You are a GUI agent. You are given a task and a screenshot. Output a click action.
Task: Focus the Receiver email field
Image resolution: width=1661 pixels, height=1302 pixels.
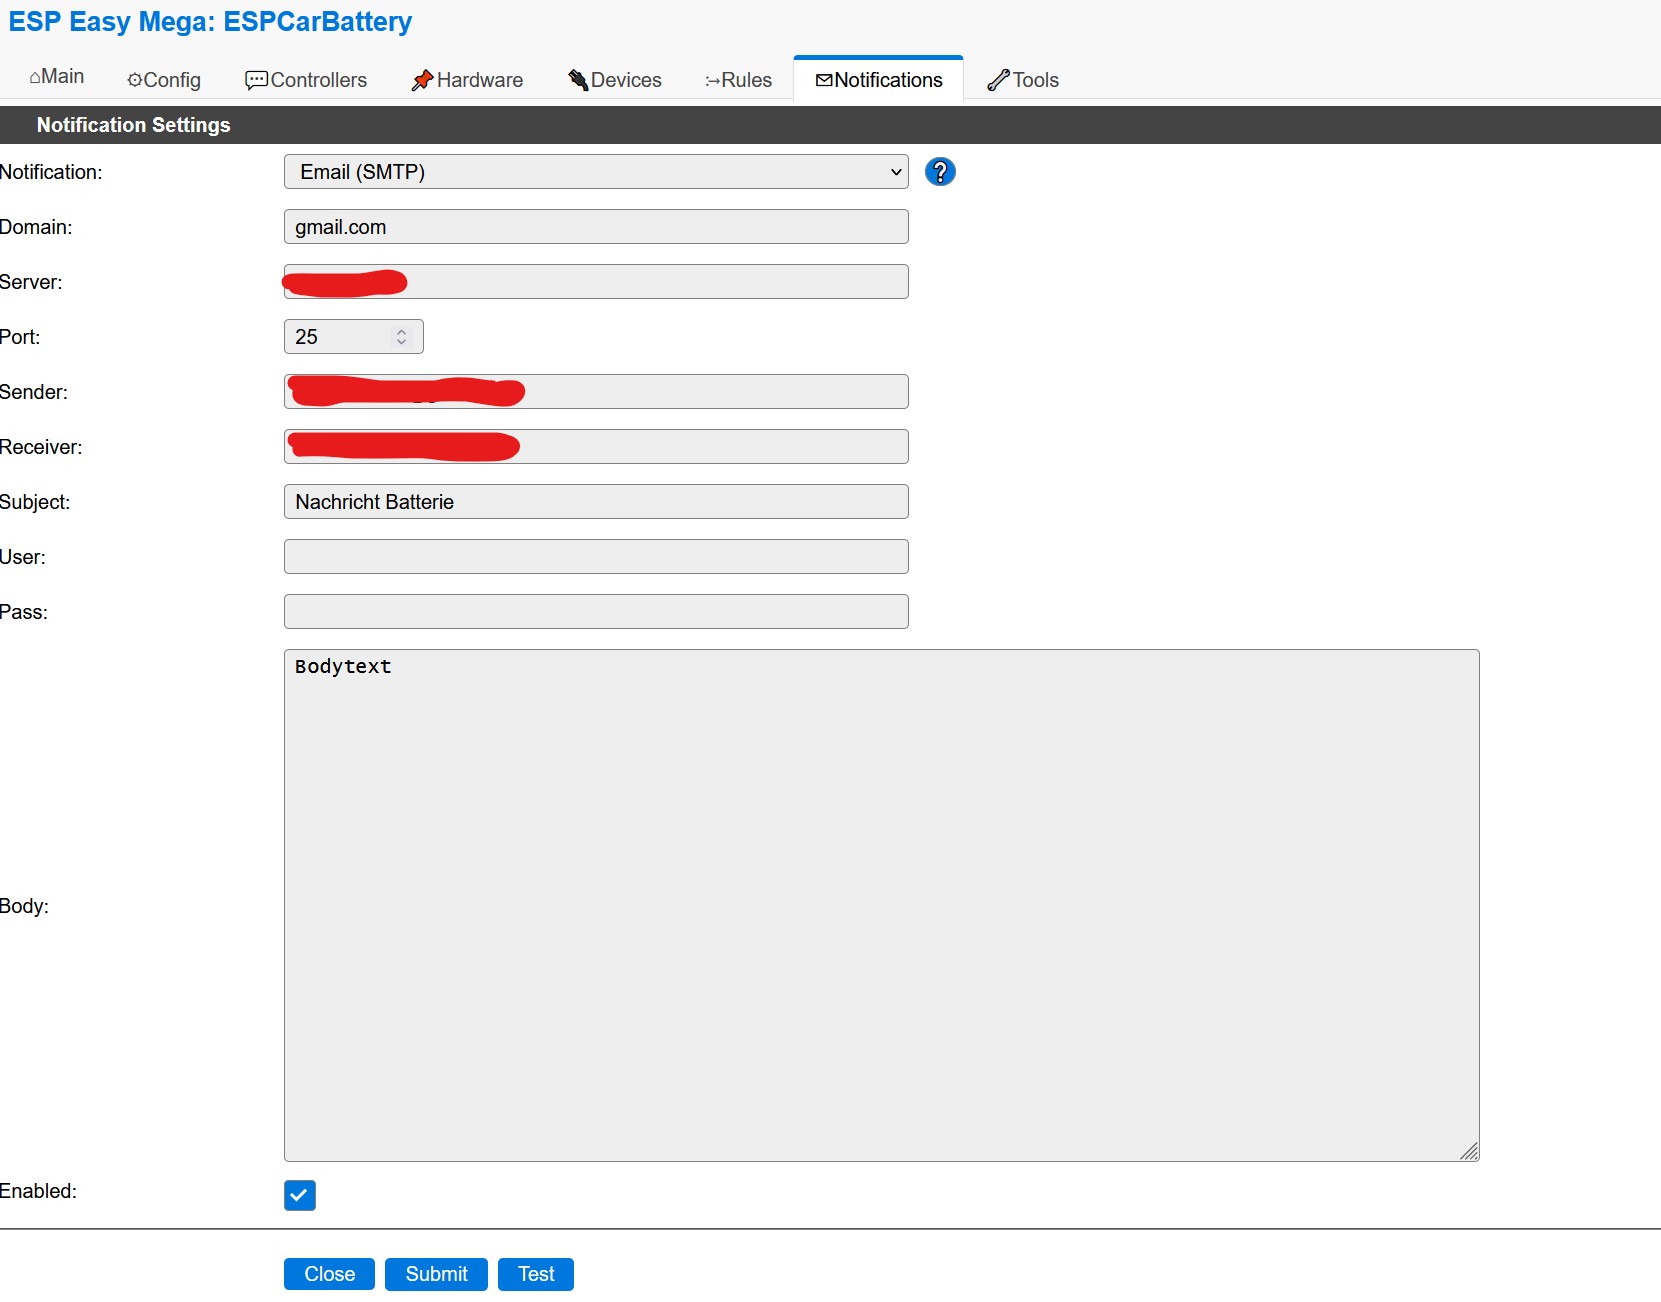pos(596,447)
